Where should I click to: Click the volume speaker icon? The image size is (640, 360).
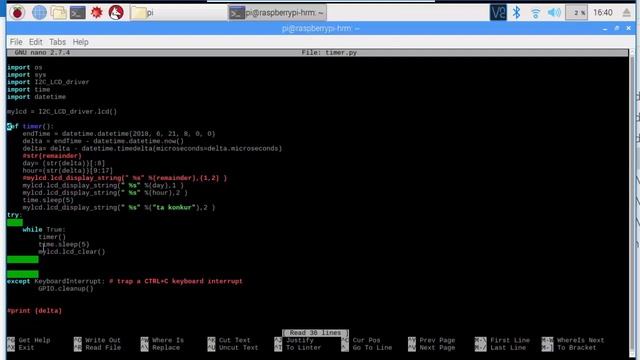(x=554, y=13)
